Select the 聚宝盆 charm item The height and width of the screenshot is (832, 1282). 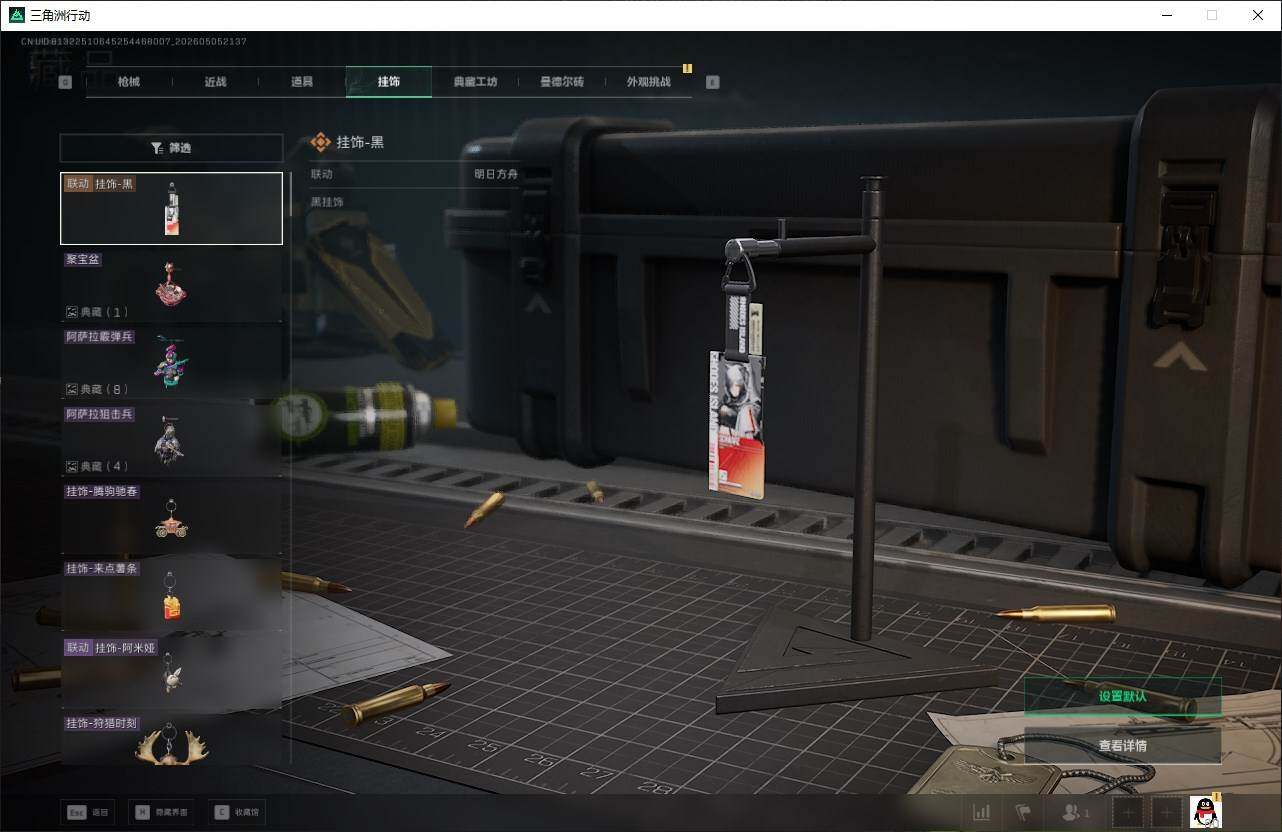coord(171,285)
